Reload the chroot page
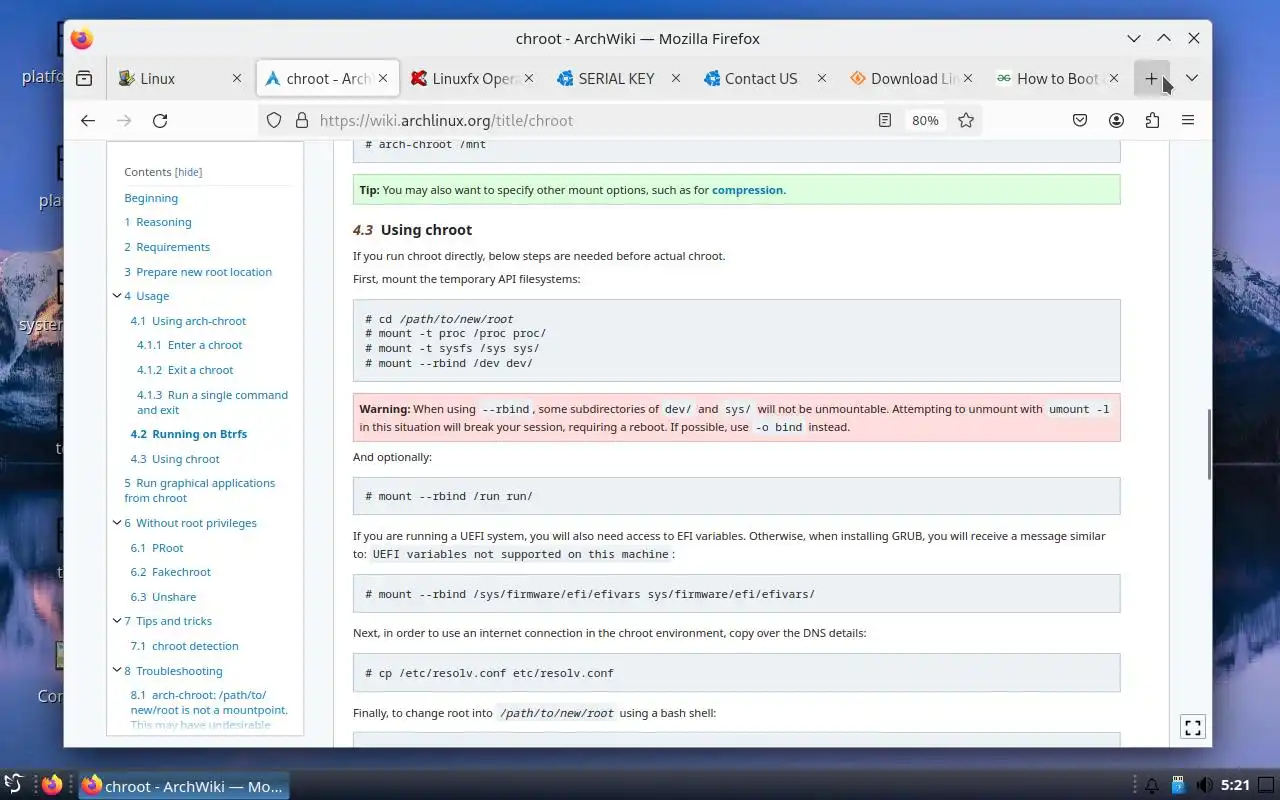This screenshot has height=800, width=1280. tap(160, 120)
